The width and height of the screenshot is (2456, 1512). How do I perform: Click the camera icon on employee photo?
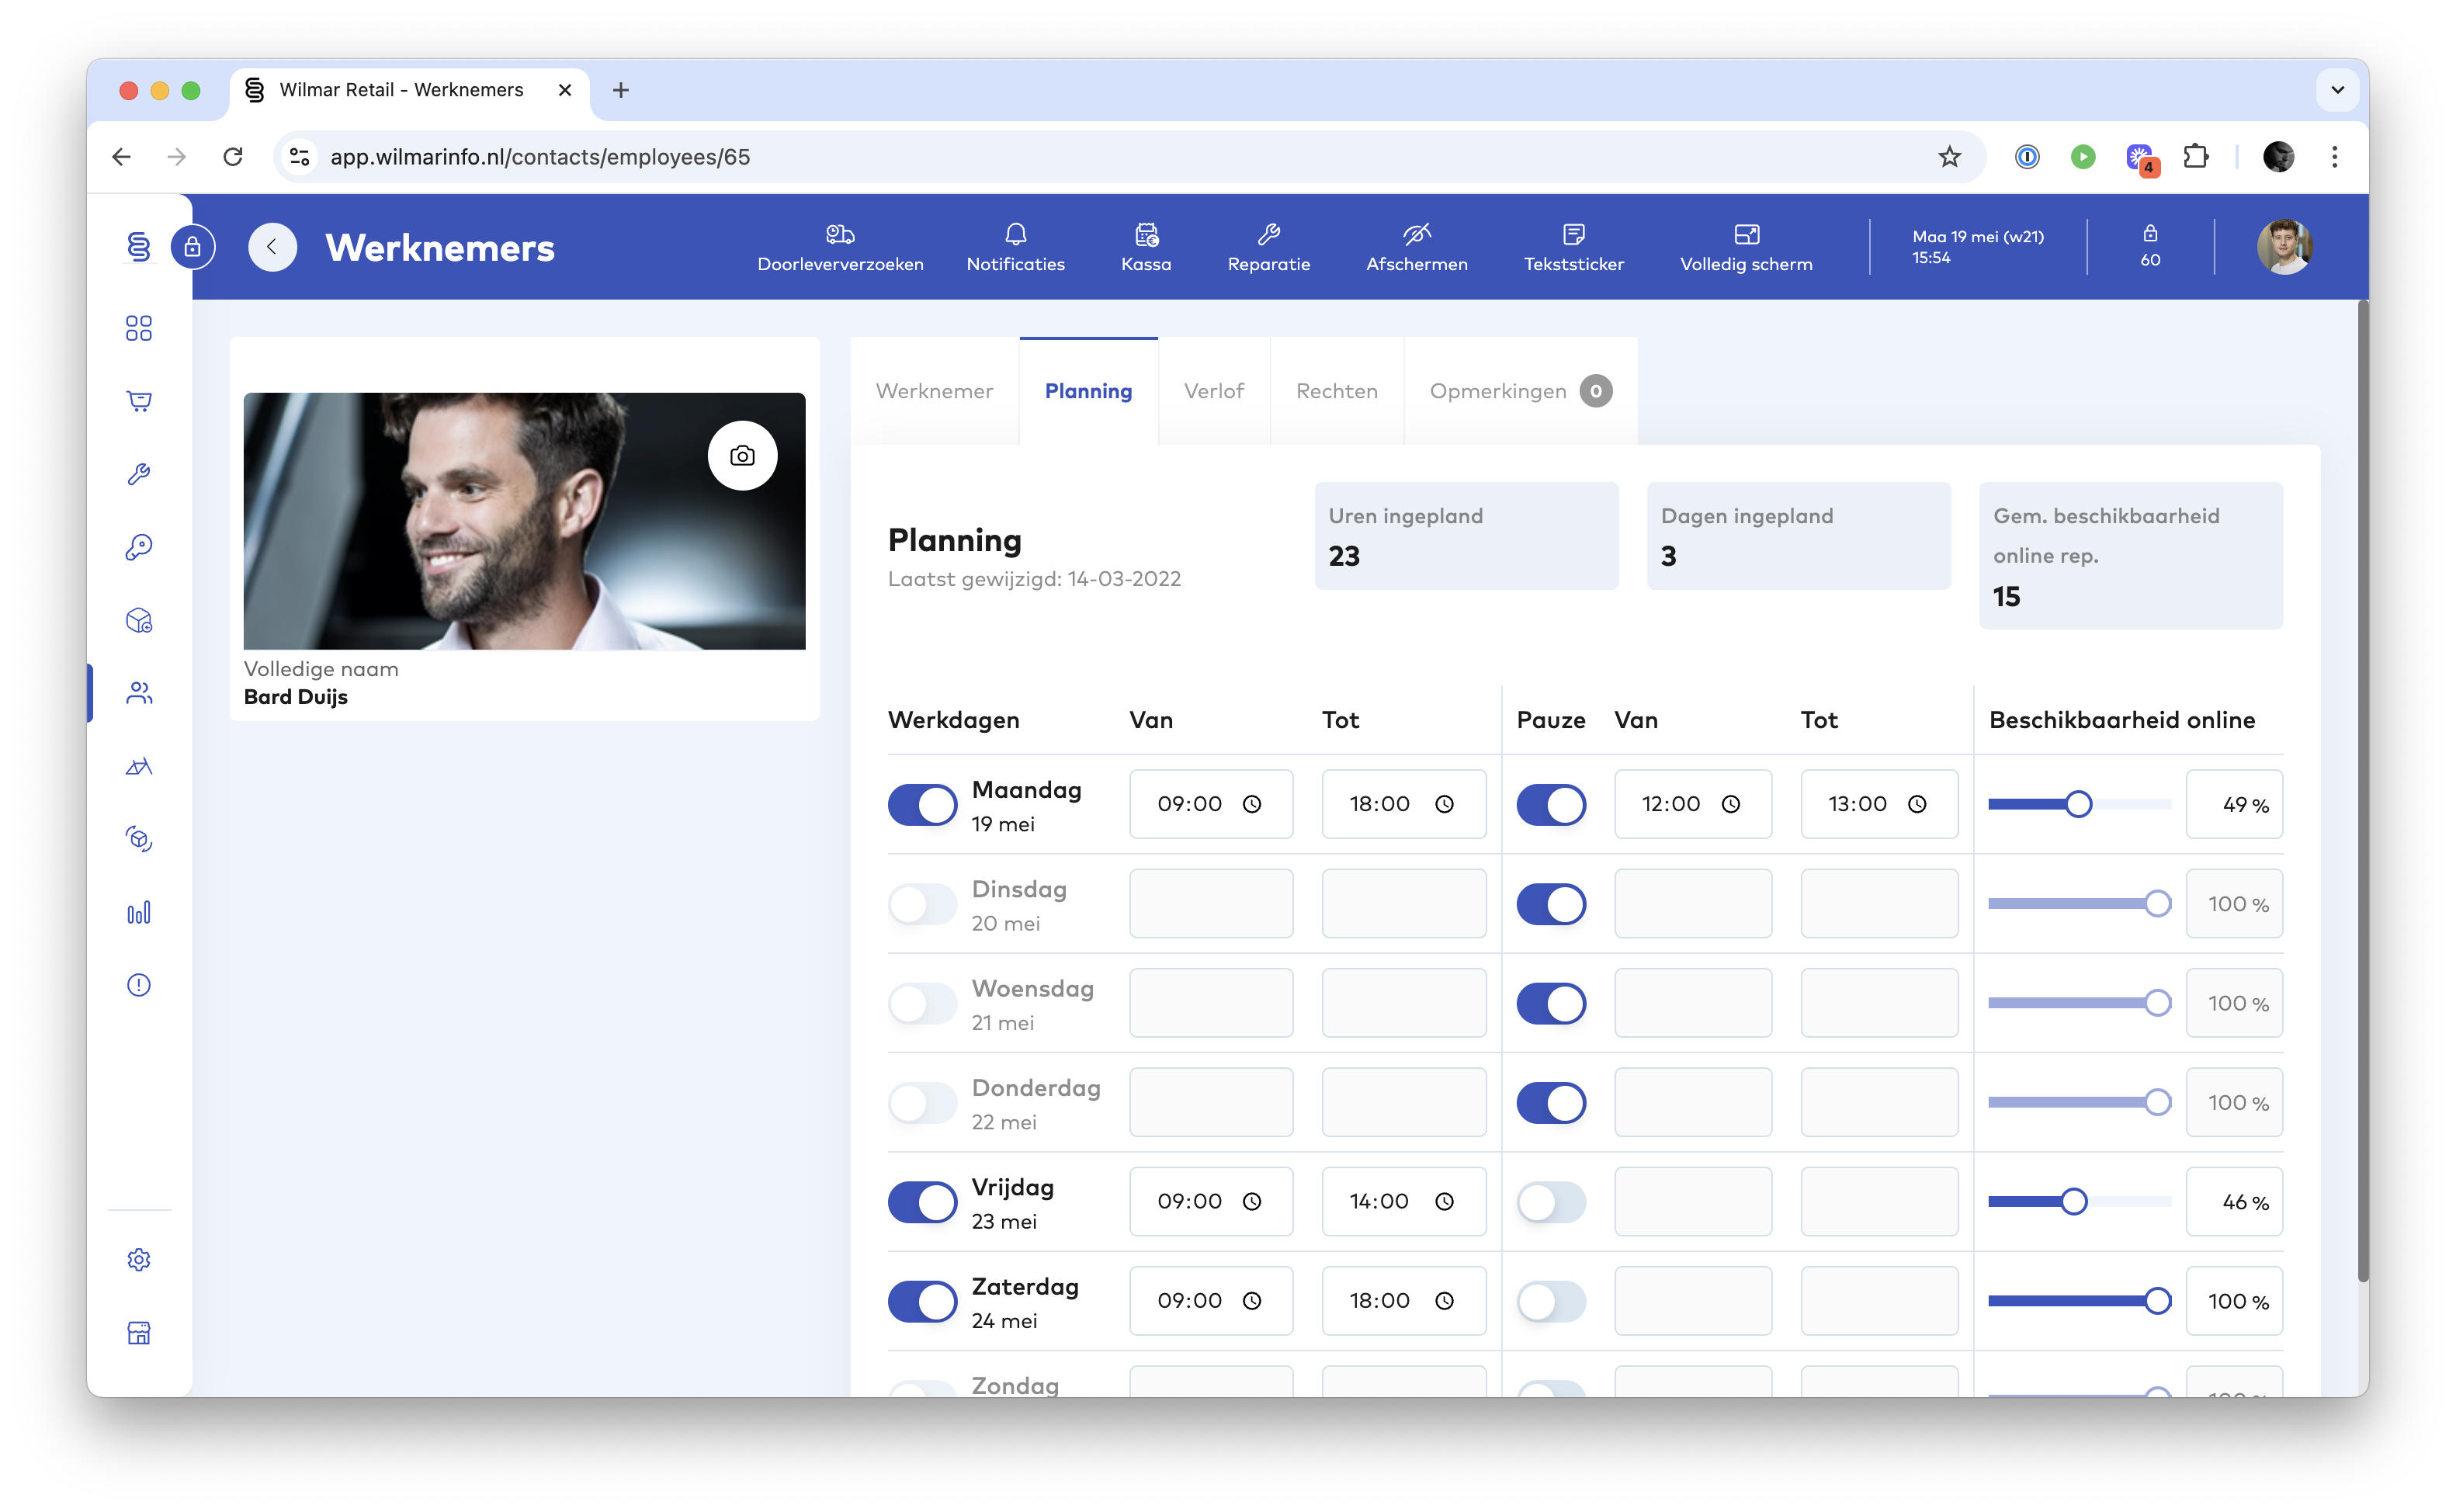click(742, 456)
